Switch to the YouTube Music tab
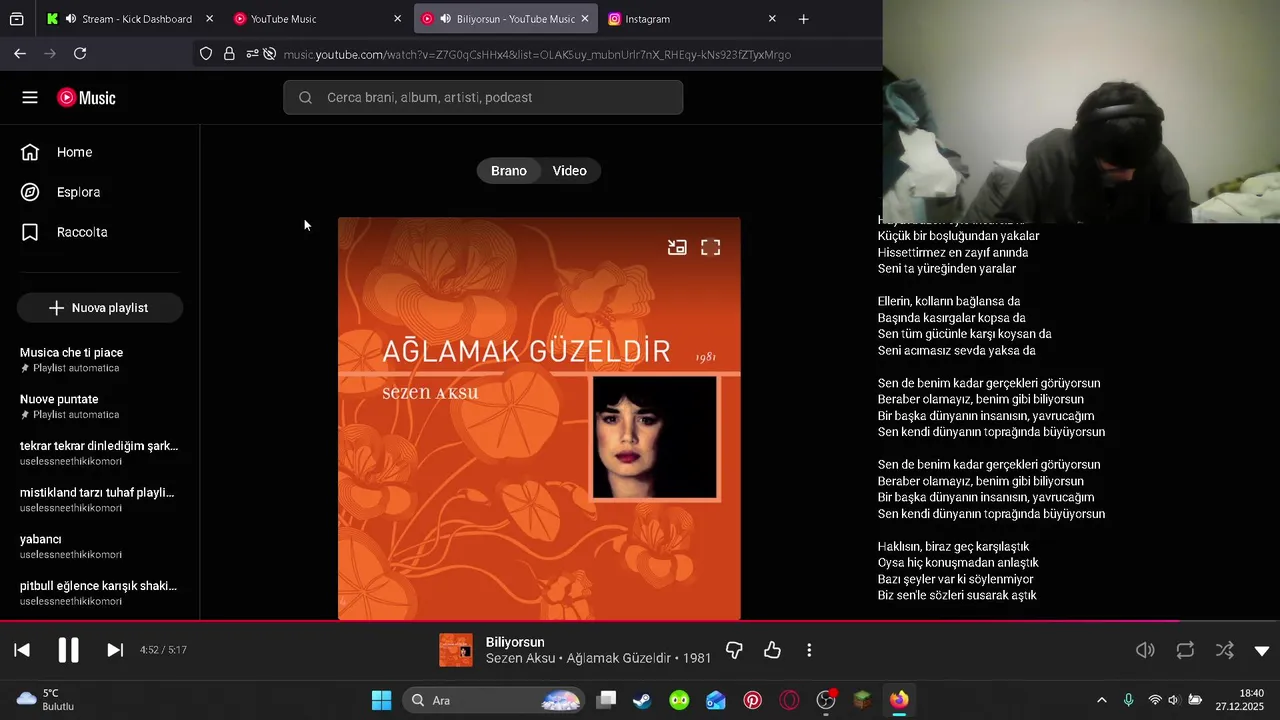Screen dimensions: 1280x720 317,19
